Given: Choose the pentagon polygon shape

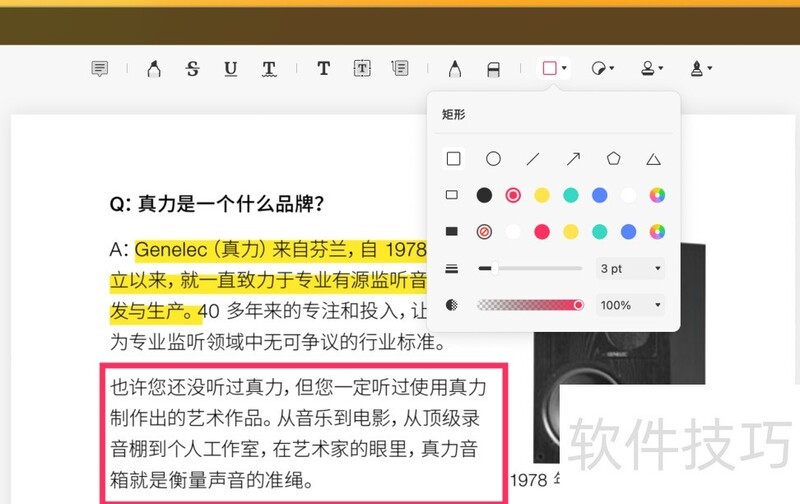Looking at the screenshot, I should click(613, 159).
